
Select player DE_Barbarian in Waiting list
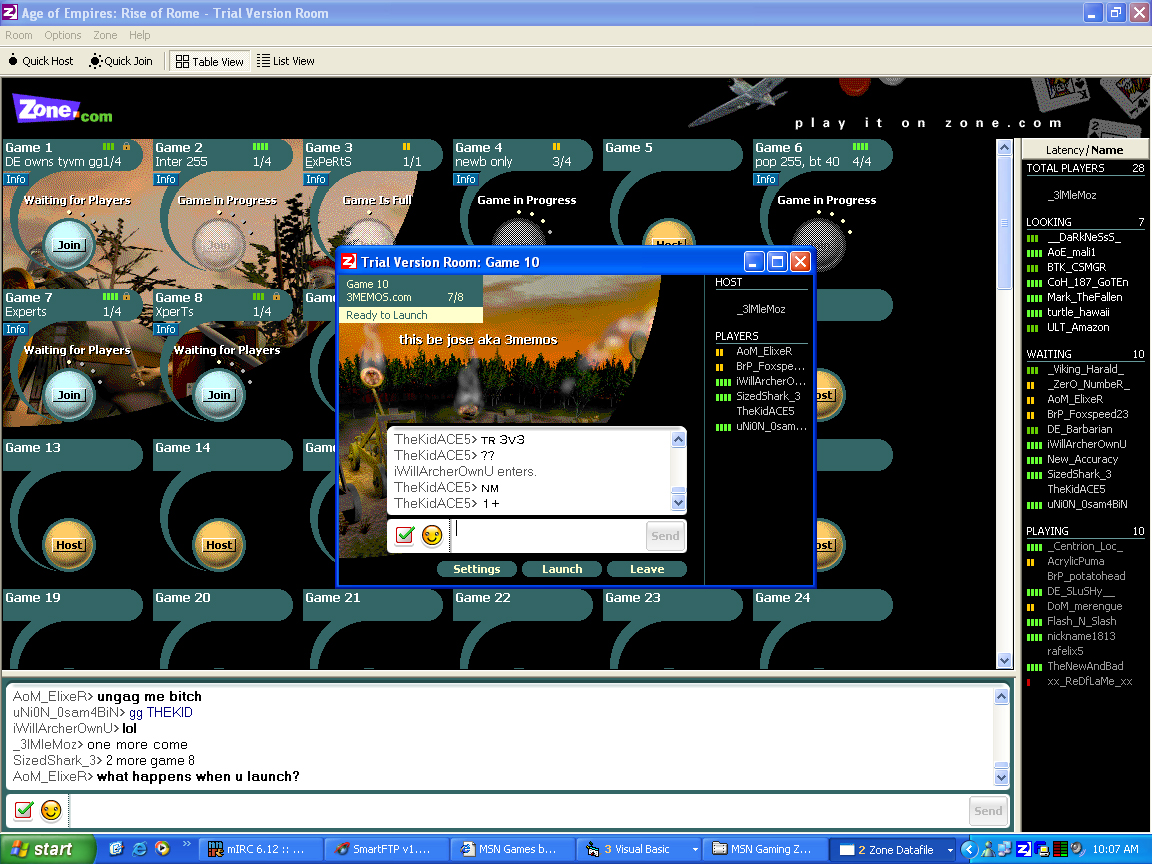click(x=1079, y=429)
